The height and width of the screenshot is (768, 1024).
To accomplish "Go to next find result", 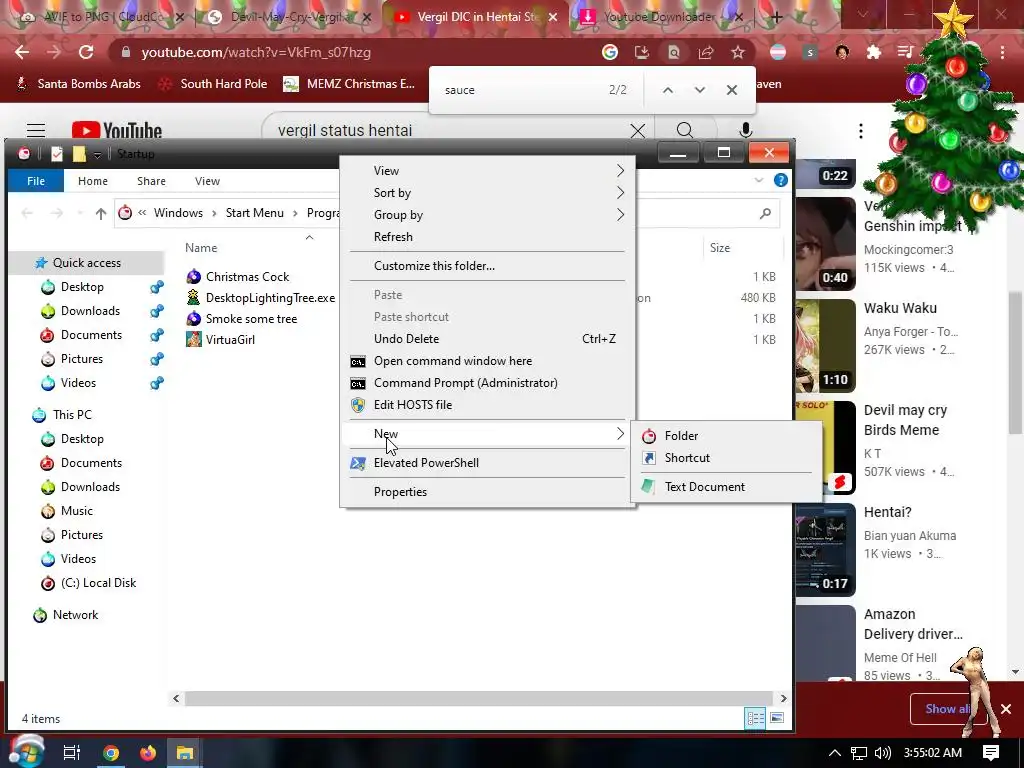I will coord(699,90).
